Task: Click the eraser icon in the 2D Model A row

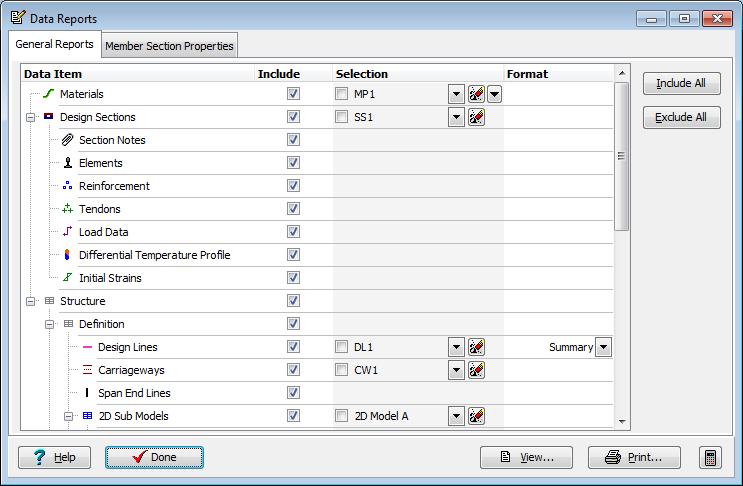Action: pyautogui.click(x=476, y=416)
